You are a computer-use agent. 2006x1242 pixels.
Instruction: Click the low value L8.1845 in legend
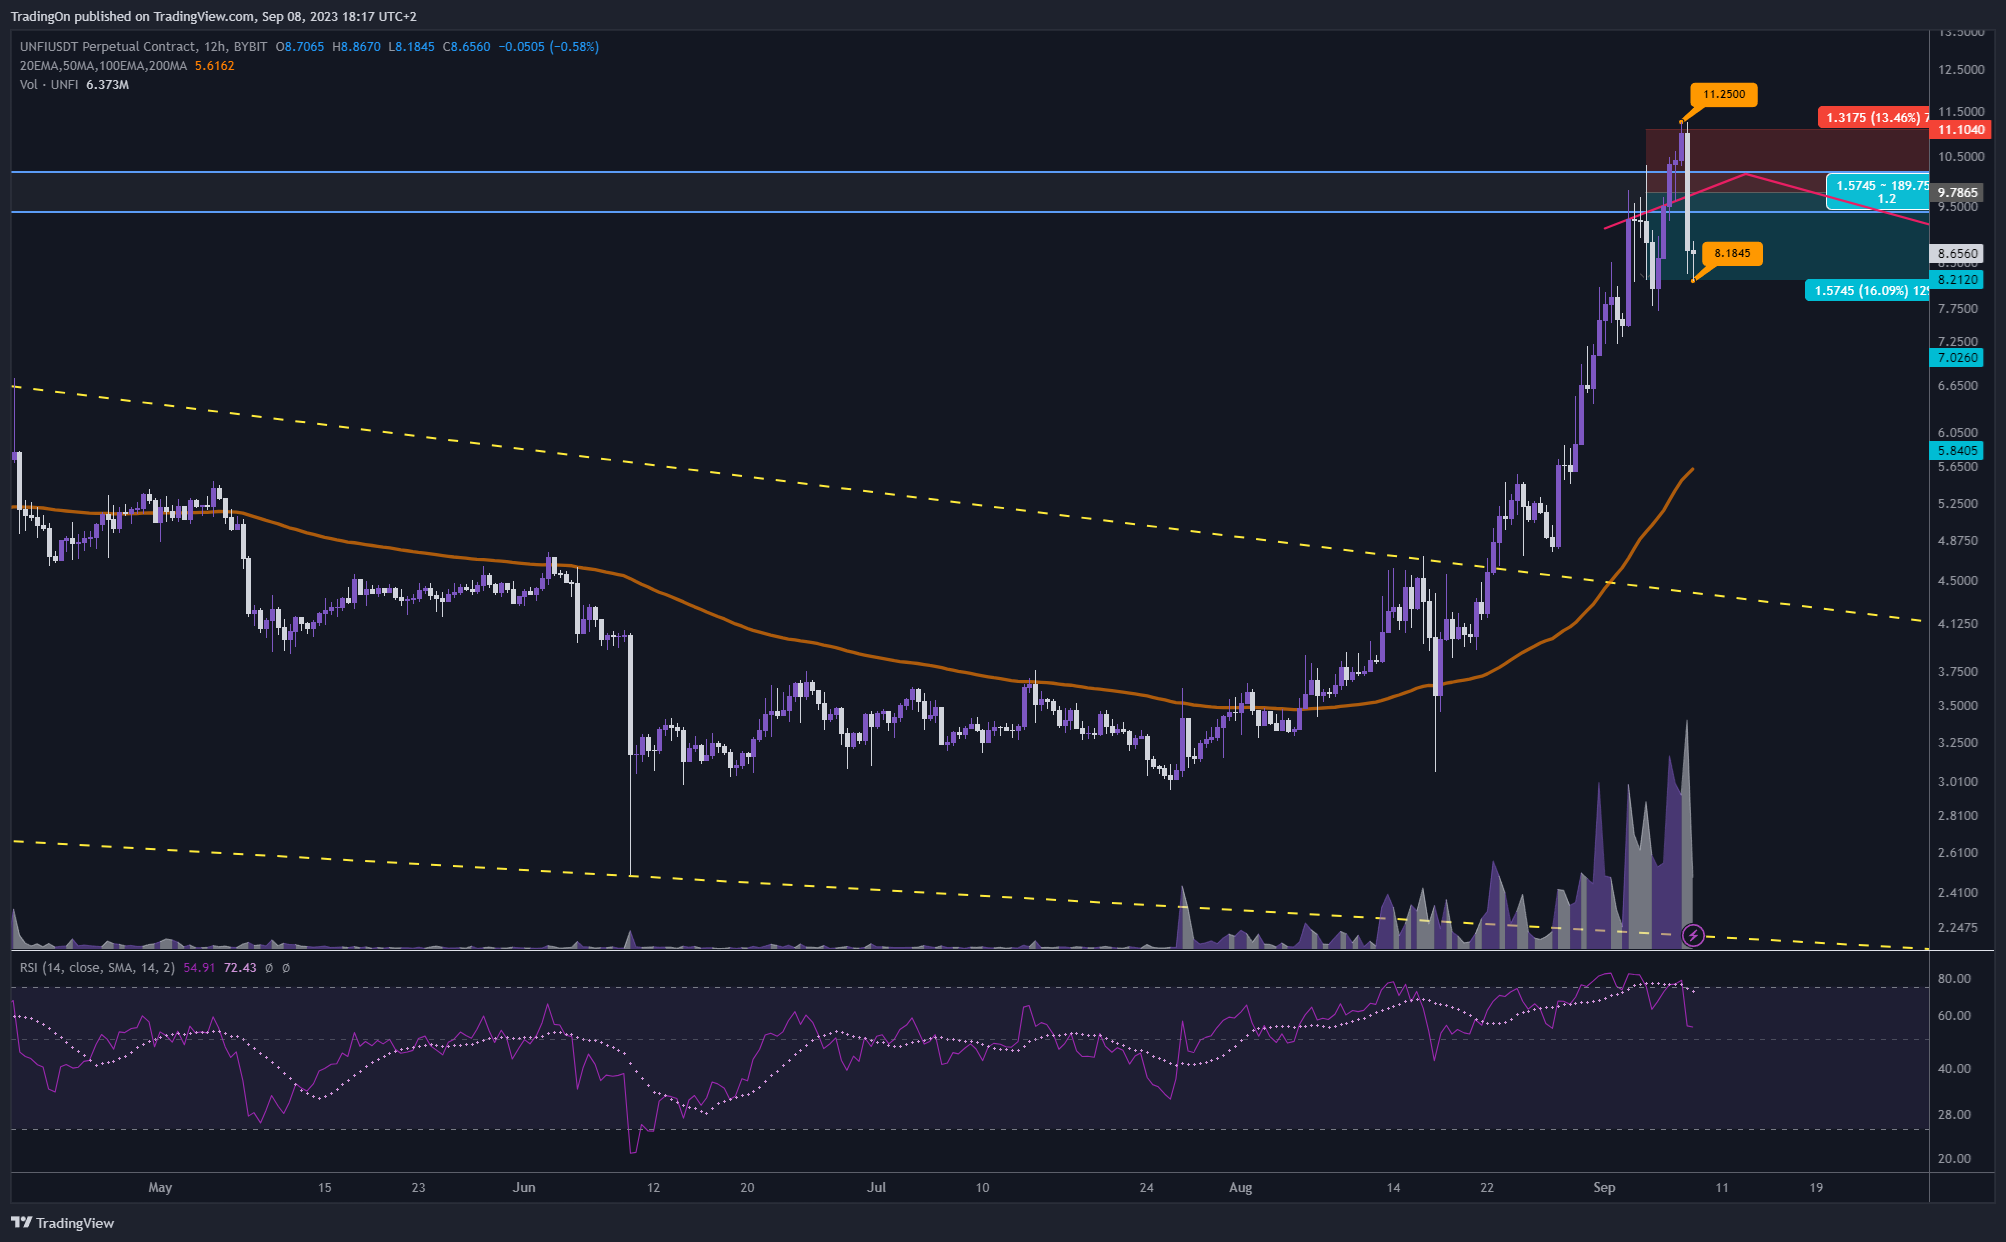411,46
